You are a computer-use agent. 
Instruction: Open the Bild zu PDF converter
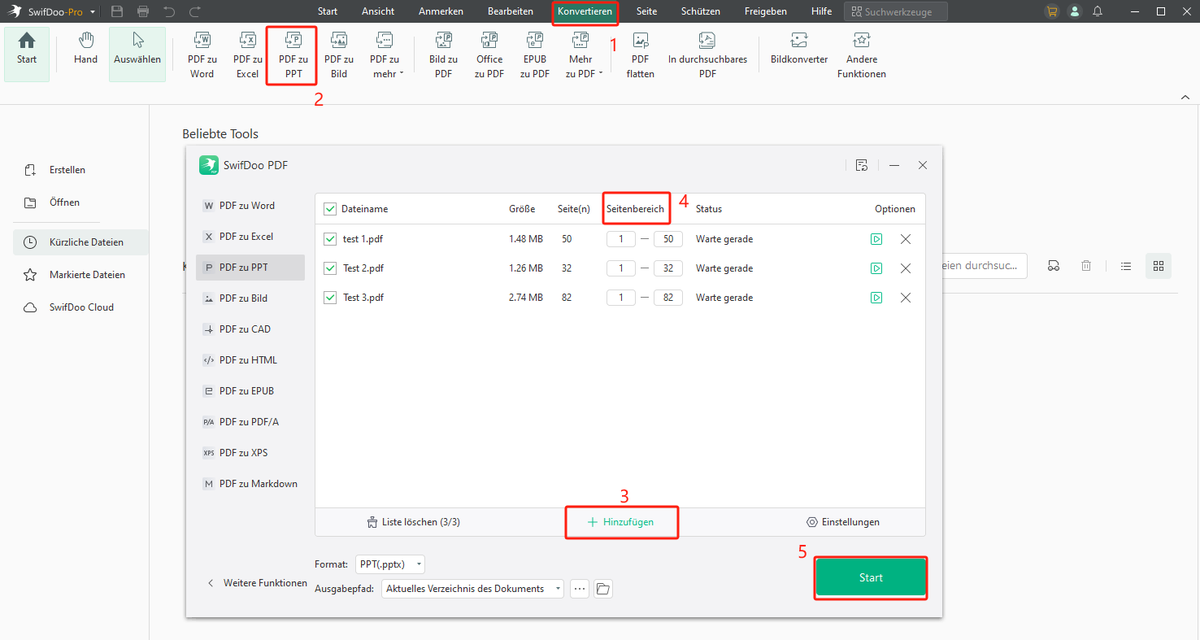click(x=443, y=55)
